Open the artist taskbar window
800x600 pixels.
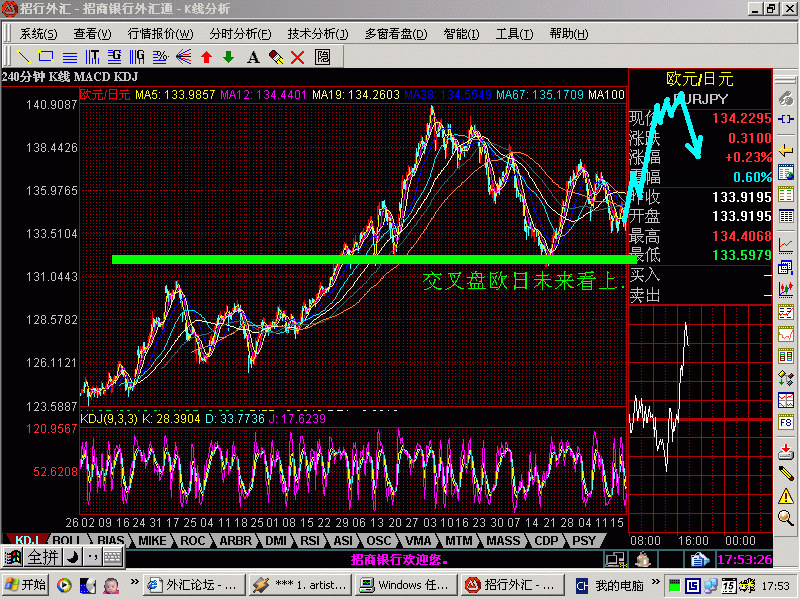pos(301,585)
